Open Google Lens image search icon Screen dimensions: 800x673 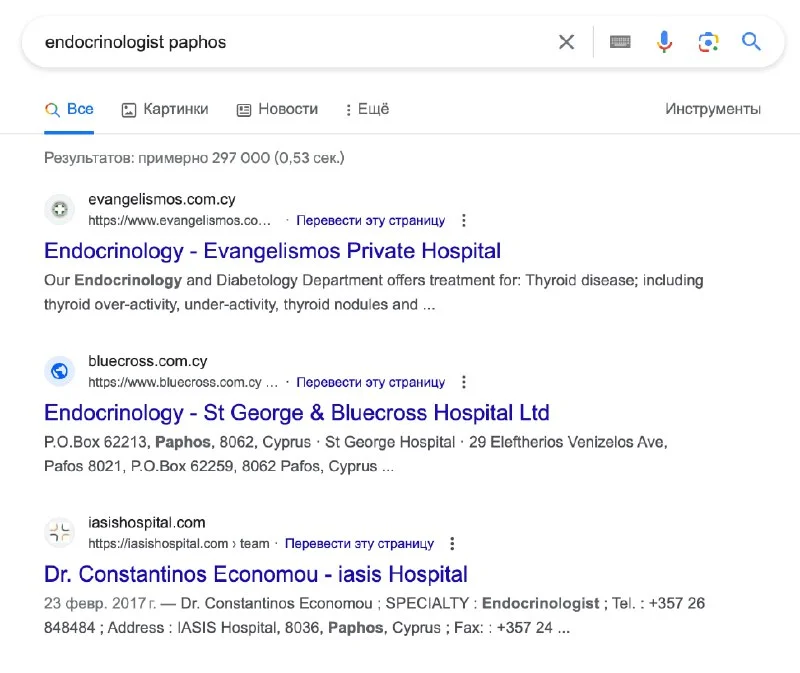pyautogui.click(x=708, y=42)
